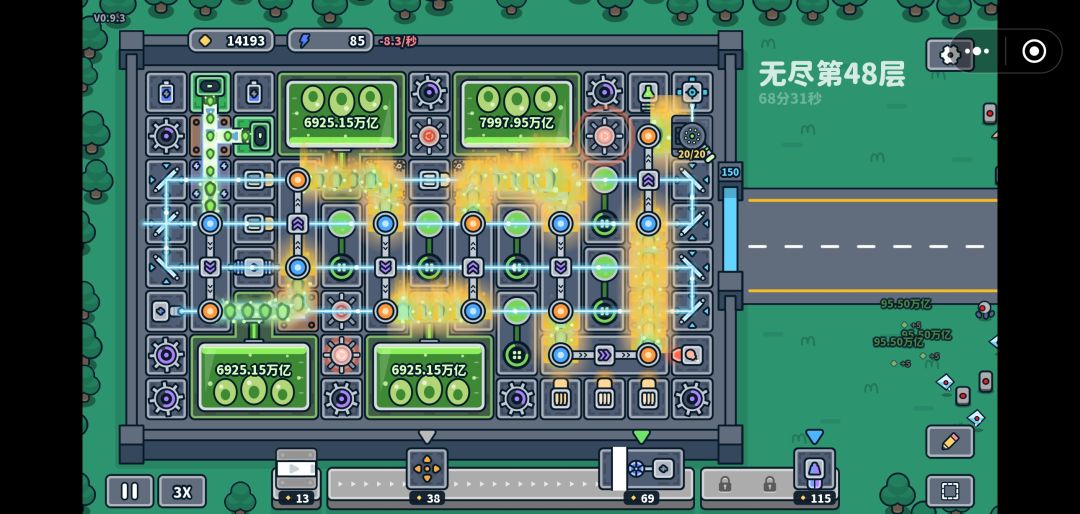This screenshot has height=514, width=1080.
Task: Pause the game
Action: click(x=129, y=491)
